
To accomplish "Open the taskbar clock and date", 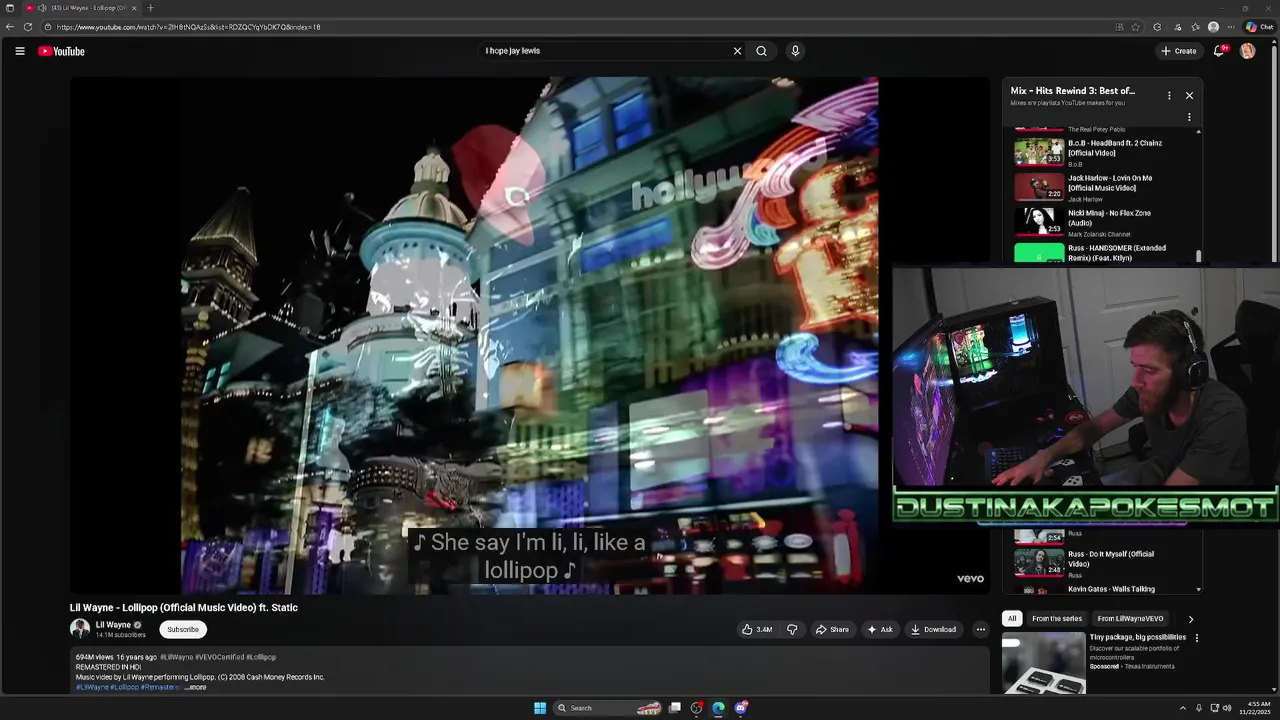I will click(1255, 708).
